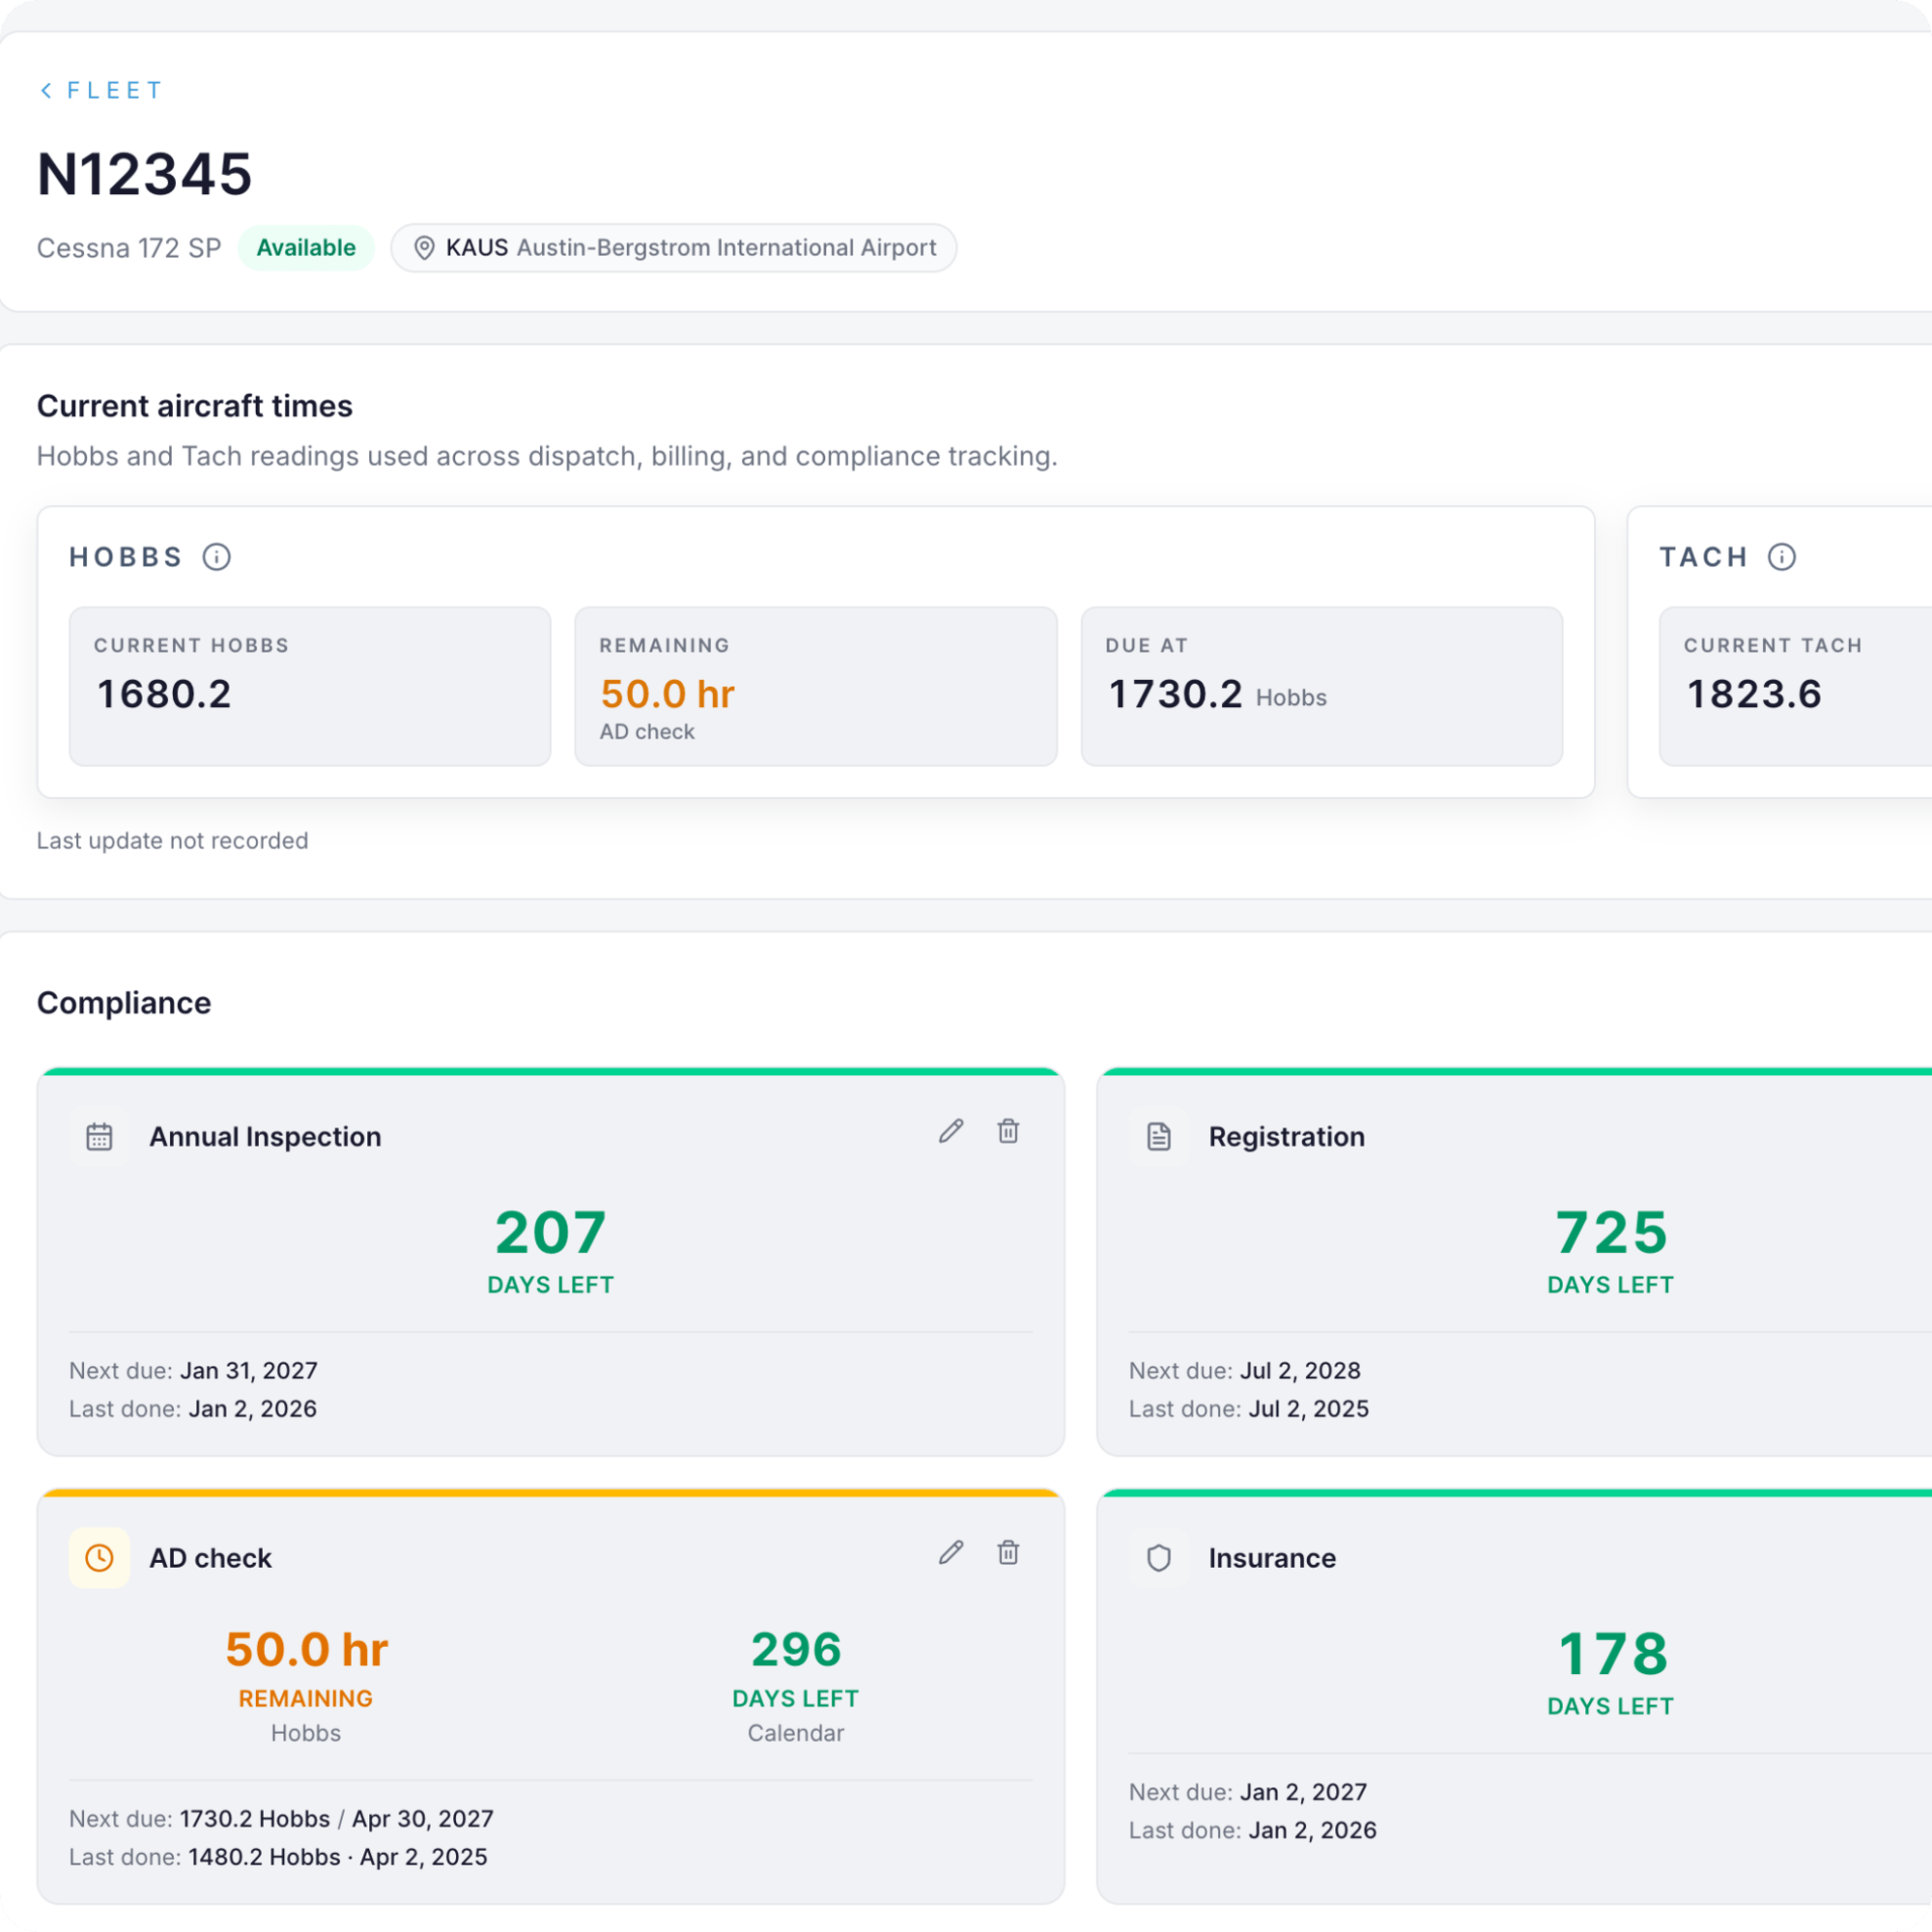Image resolution: width=1932 pixels, height=1932 pixels.
Task: Go back to Fleet list
Action: [x=100, y=90]
